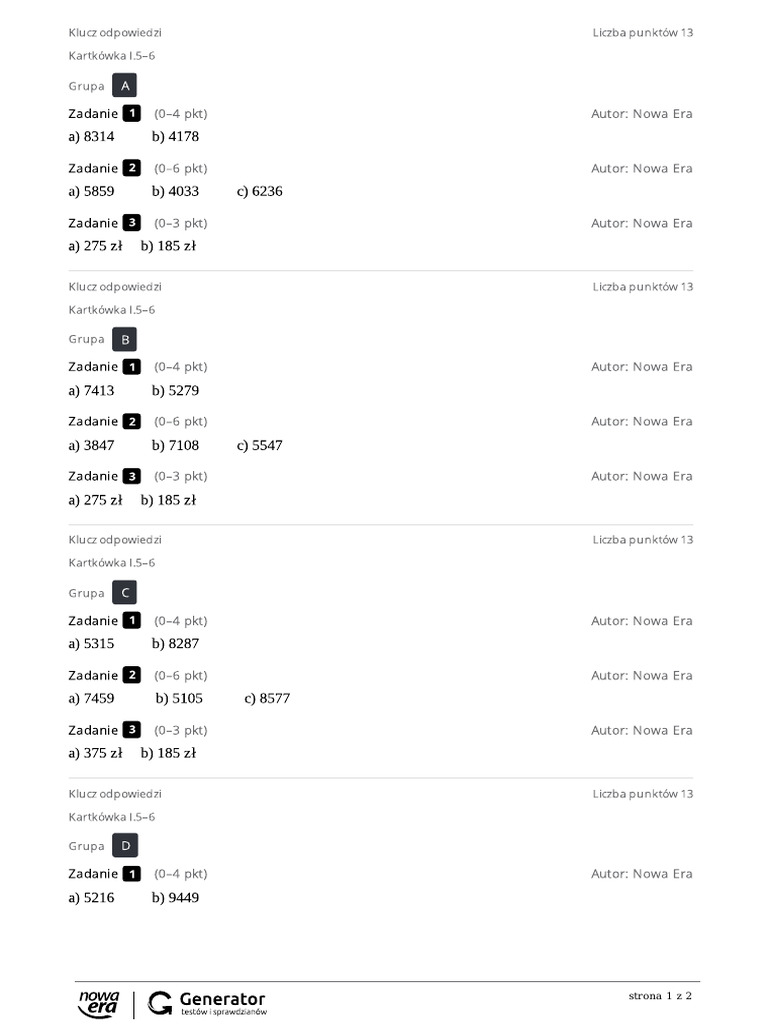Click answer 'c) 6236' in Grupa A
Viewport: 768px width, 1024px height.
[260, 191]
